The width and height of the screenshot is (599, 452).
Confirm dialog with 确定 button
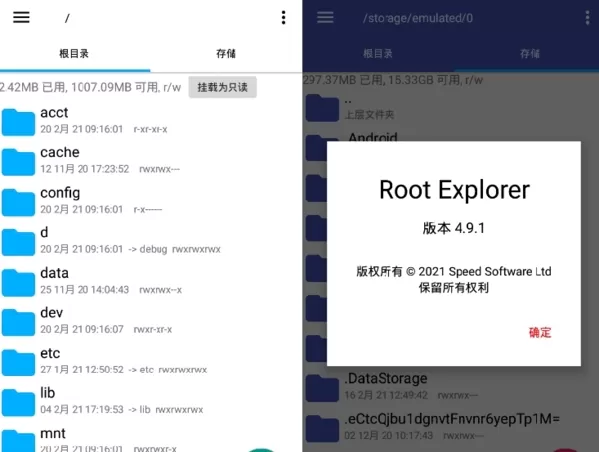tap(540, 332)
